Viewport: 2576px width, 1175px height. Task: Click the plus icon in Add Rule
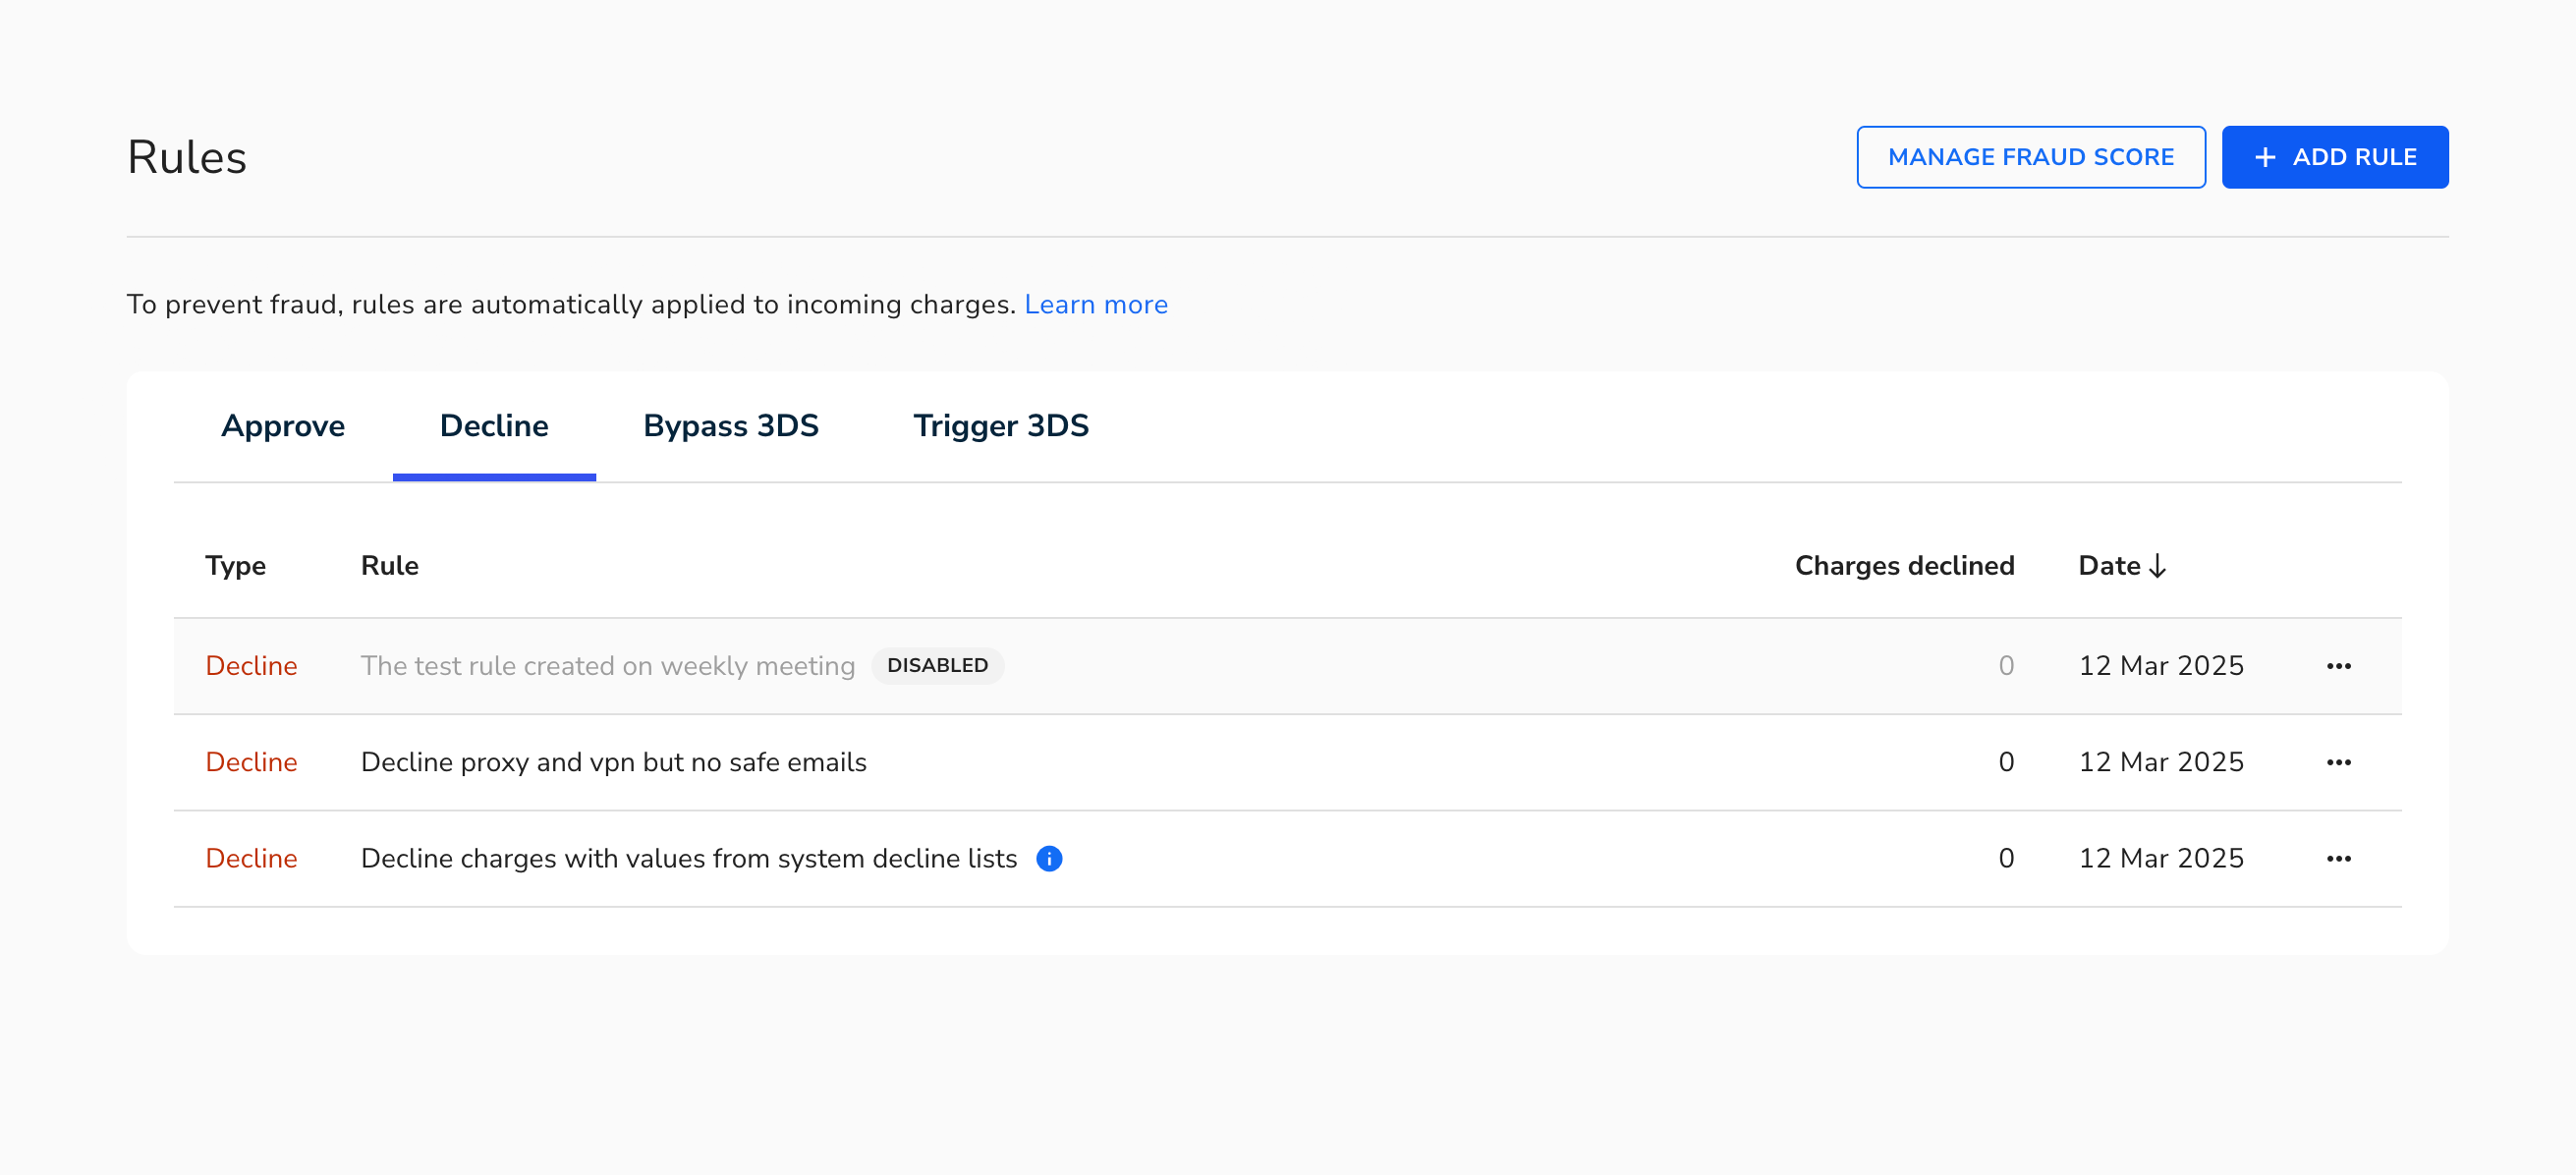coord(2265,157)
